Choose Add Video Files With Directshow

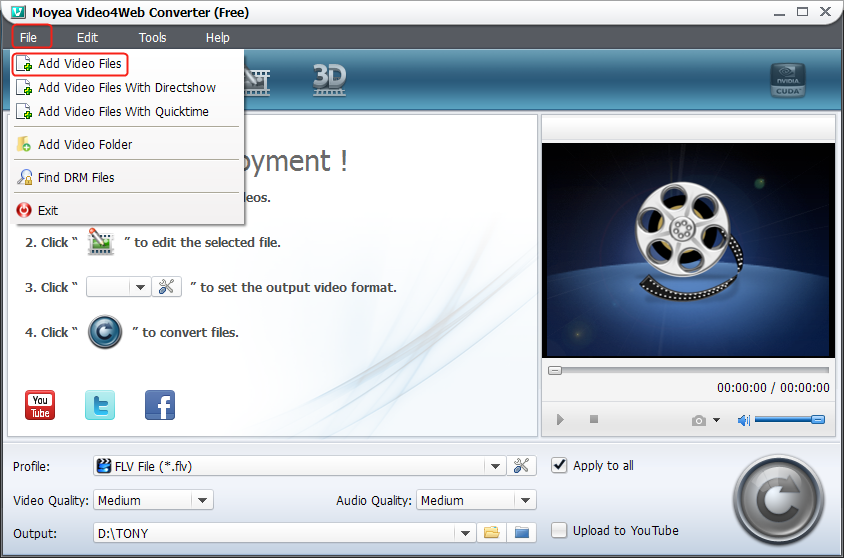point(127,88)
